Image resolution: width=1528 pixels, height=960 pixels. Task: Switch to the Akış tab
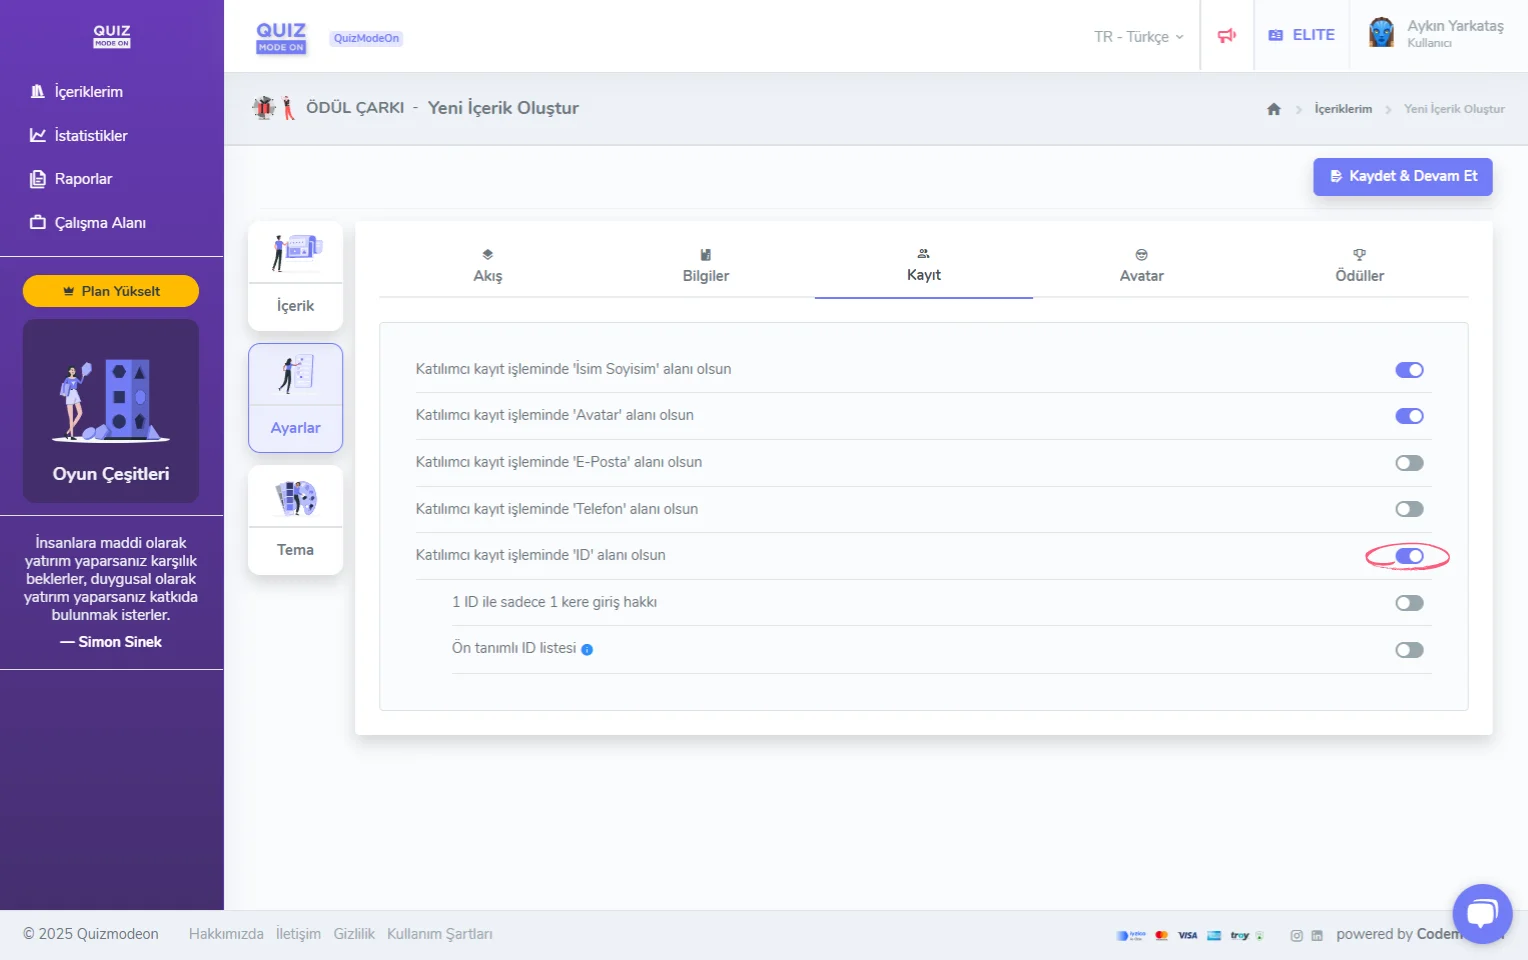click(x=488, y=266)
